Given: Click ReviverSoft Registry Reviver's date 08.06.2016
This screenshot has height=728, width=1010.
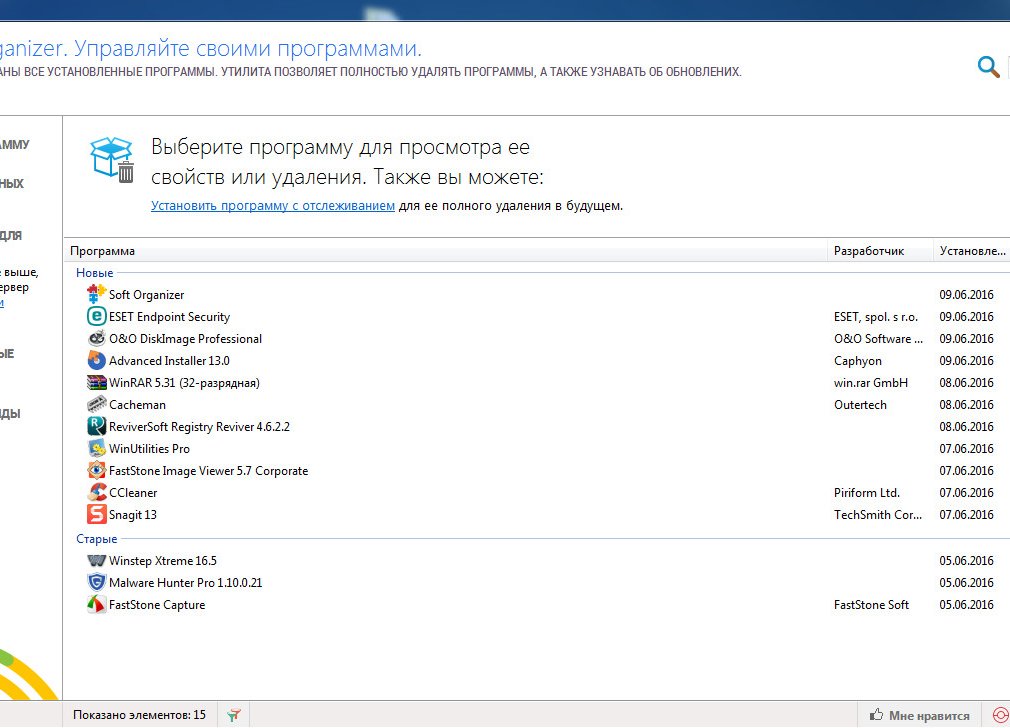Looking at the screenshot, I should click(x=966, y=426).
